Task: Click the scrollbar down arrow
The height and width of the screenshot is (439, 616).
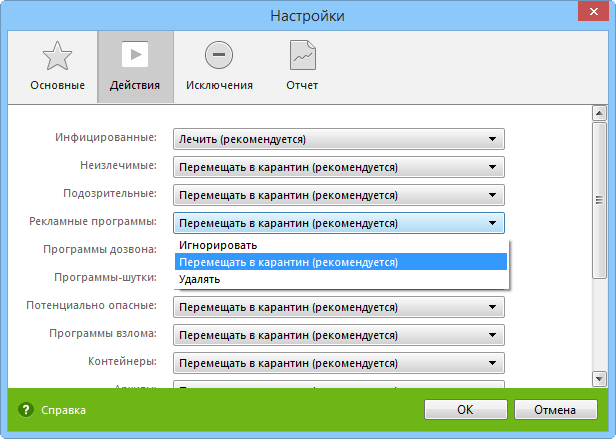Action: click(x=599, y=379)
